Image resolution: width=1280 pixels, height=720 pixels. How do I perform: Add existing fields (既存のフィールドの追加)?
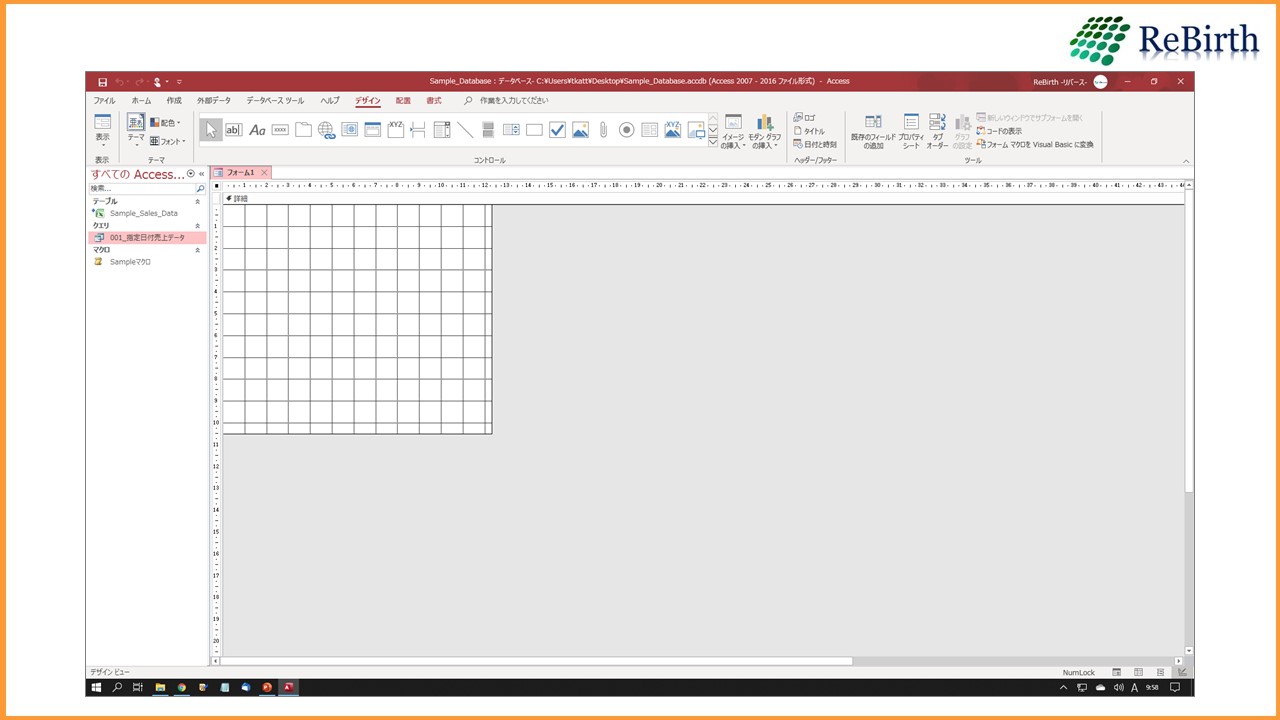click(x=873, y=131)
